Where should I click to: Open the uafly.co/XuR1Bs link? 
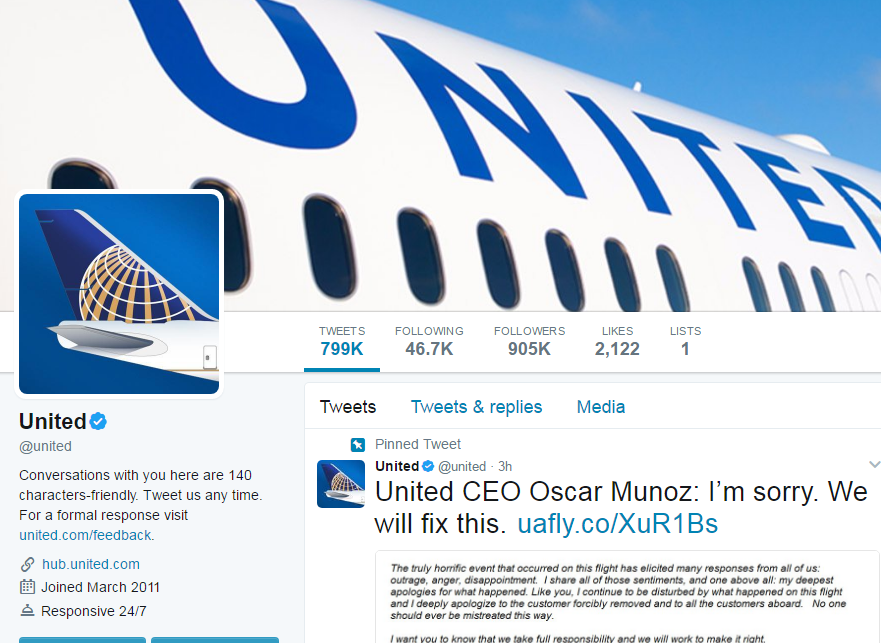[617, 524]
